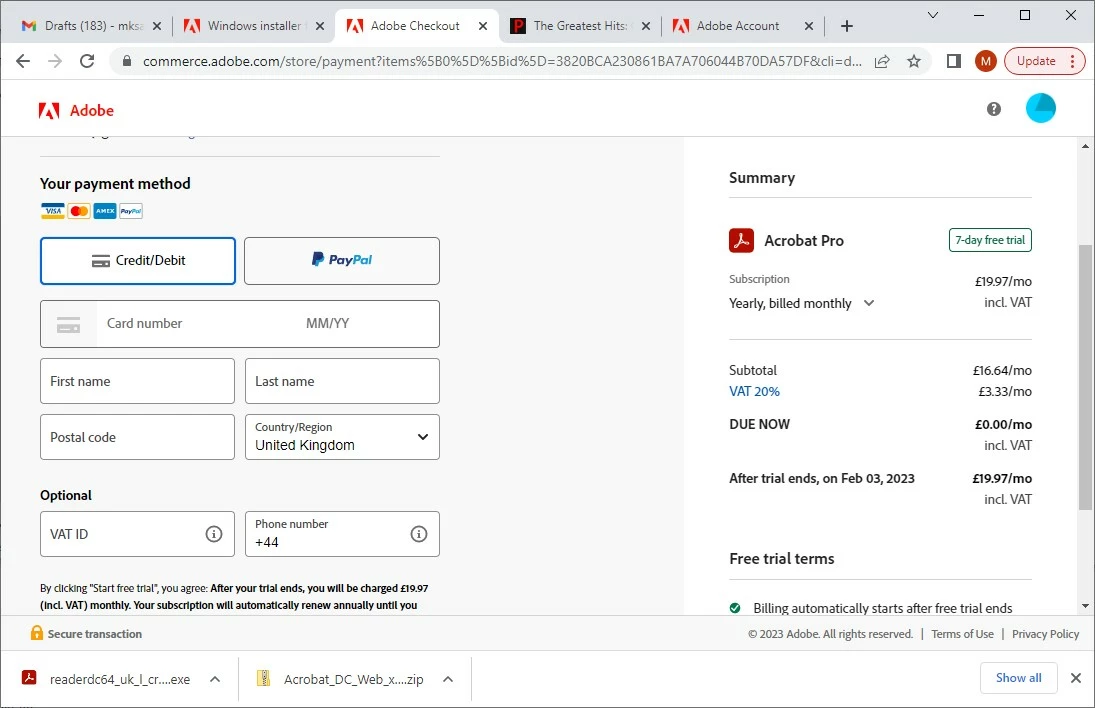Screen dimensions: 1095x708
Task: Select PayPal payment method
Action: coord(341,260)
